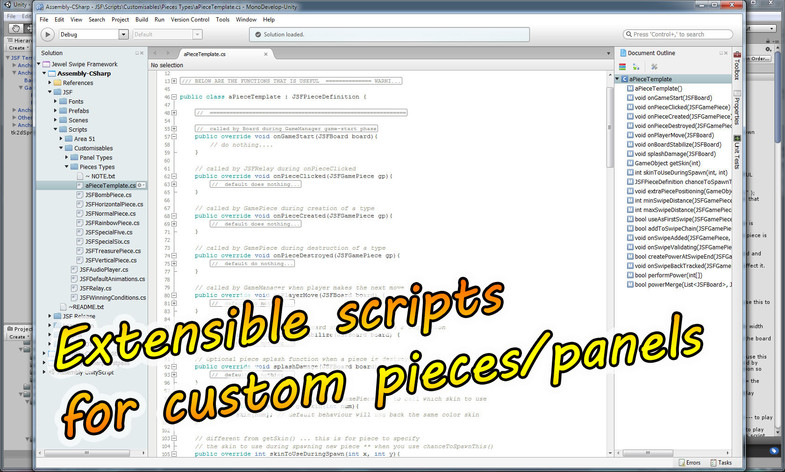The width and height of the screenshot is (785, 472).
Task: Toggle fold for onGameStart method line 57
Action: 174,137
